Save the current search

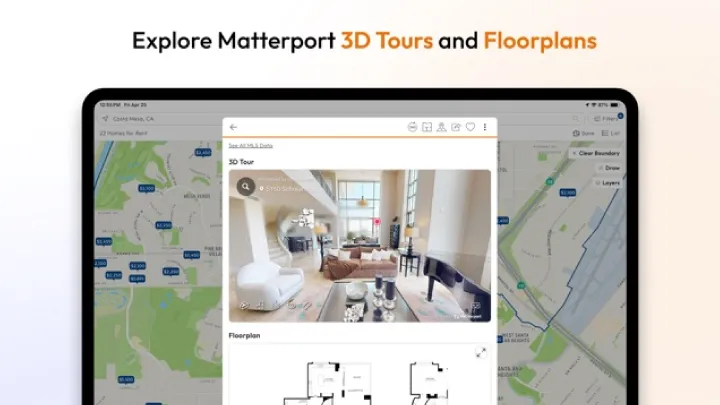[x=582, y=132]
